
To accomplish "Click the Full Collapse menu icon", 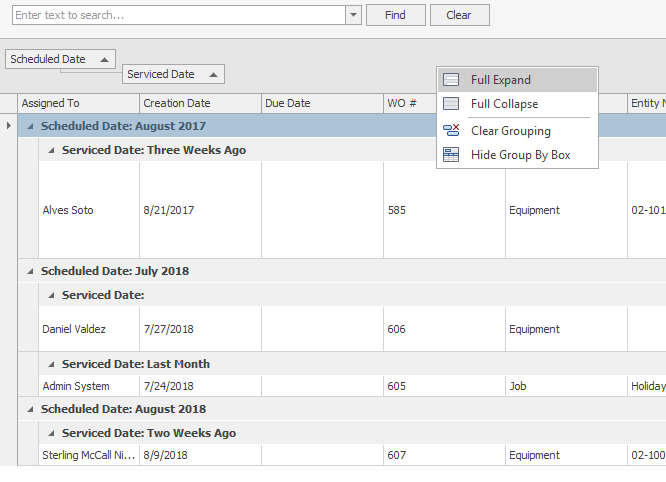I will click(x=451, y=104).
